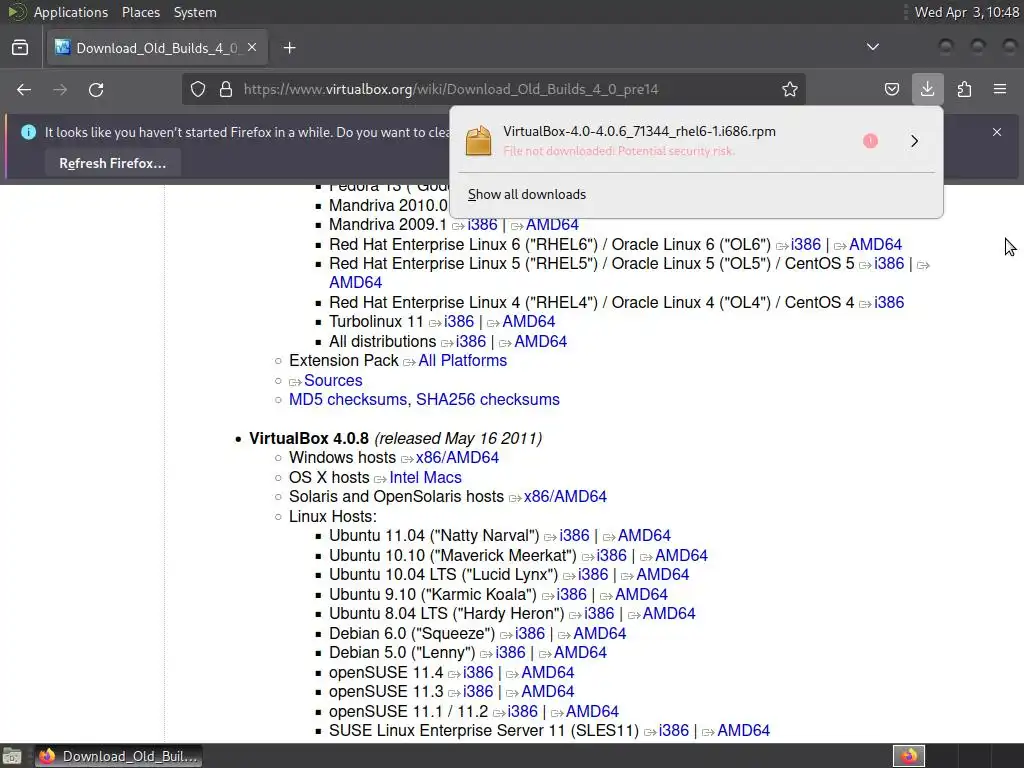List all tabs dropdown arrow
This screenshot has width=1024, height=768.
[872, 47]
